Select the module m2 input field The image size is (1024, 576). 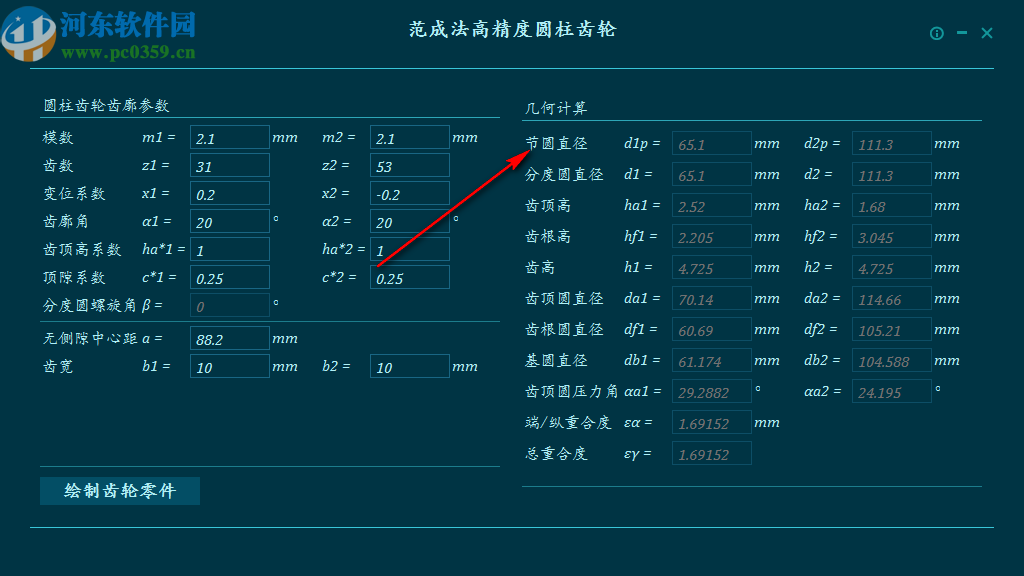click(409, 137)
